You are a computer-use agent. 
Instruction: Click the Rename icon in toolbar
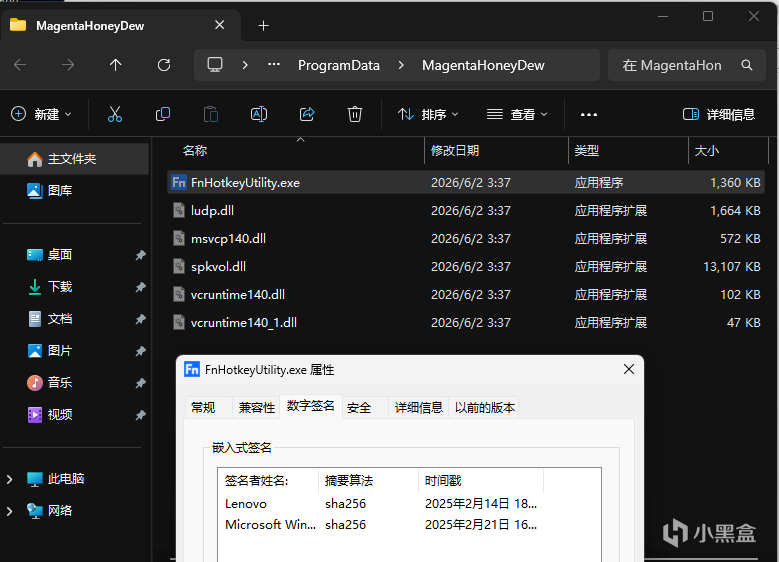tap(259, 114)
